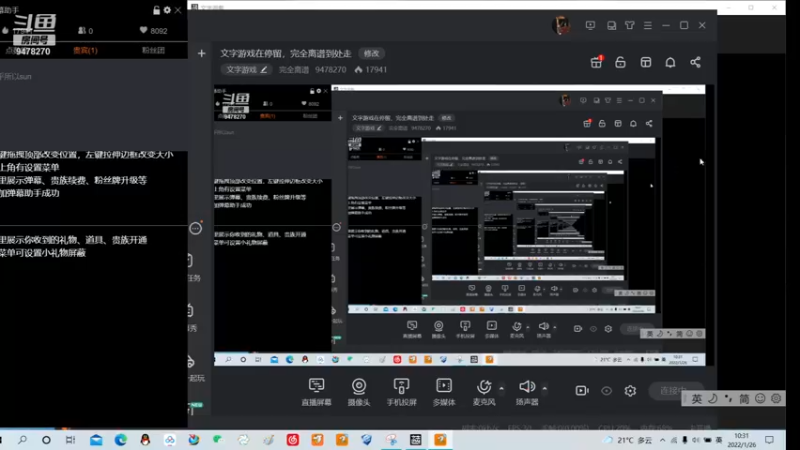Add a 多媒体 multimedia source
The width and height of the screenshot is (800, 450).
444,392
